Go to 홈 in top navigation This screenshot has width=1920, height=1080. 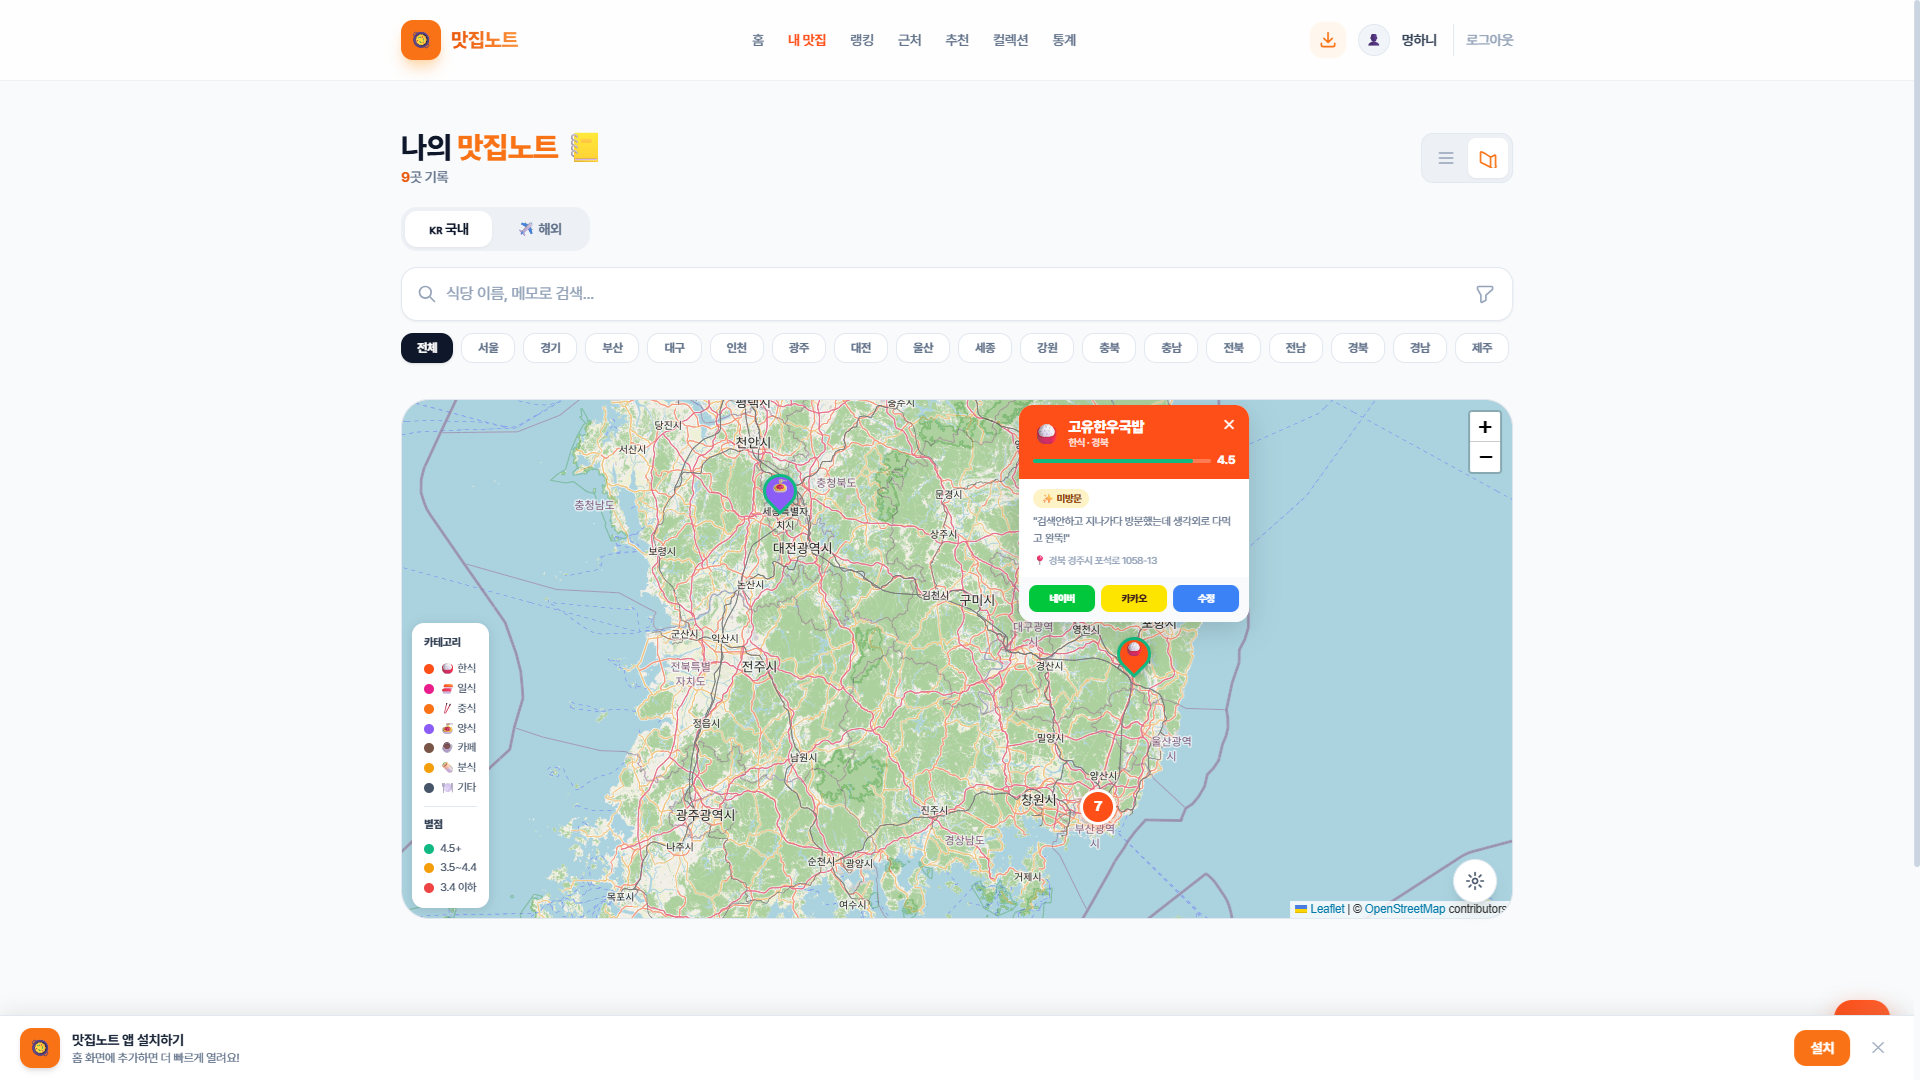click(x=758, y=40)
